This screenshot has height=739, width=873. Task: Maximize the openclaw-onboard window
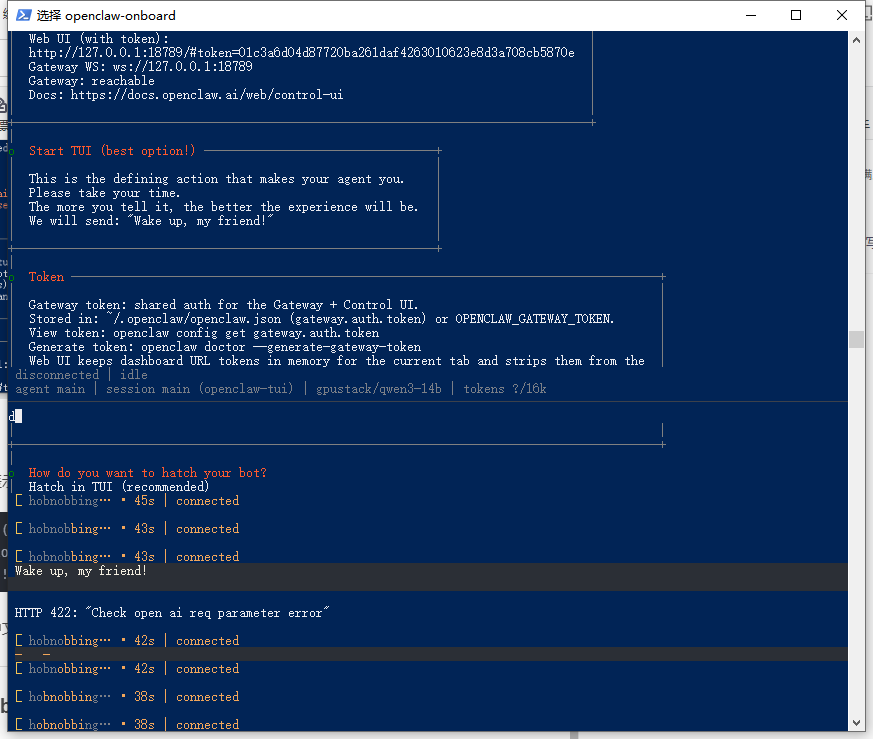click(796, 15)
